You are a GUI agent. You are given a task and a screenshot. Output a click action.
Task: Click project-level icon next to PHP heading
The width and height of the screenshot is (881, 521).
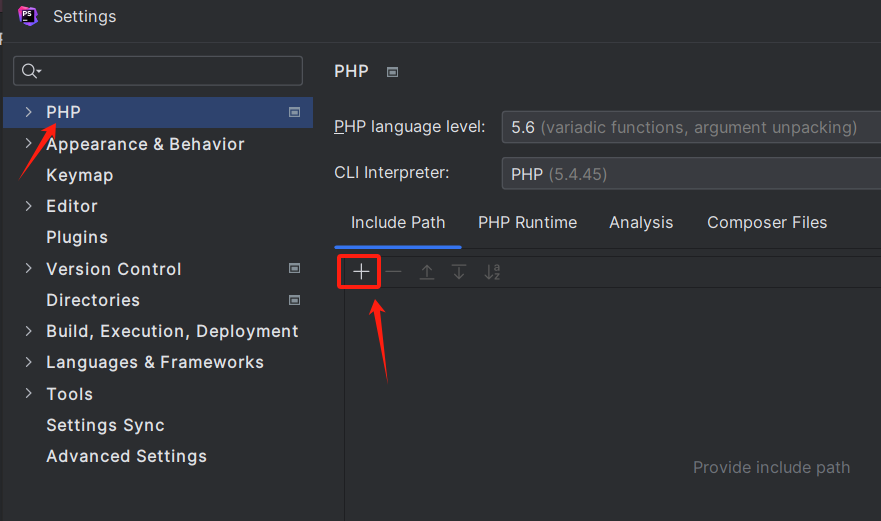(392, 72)
